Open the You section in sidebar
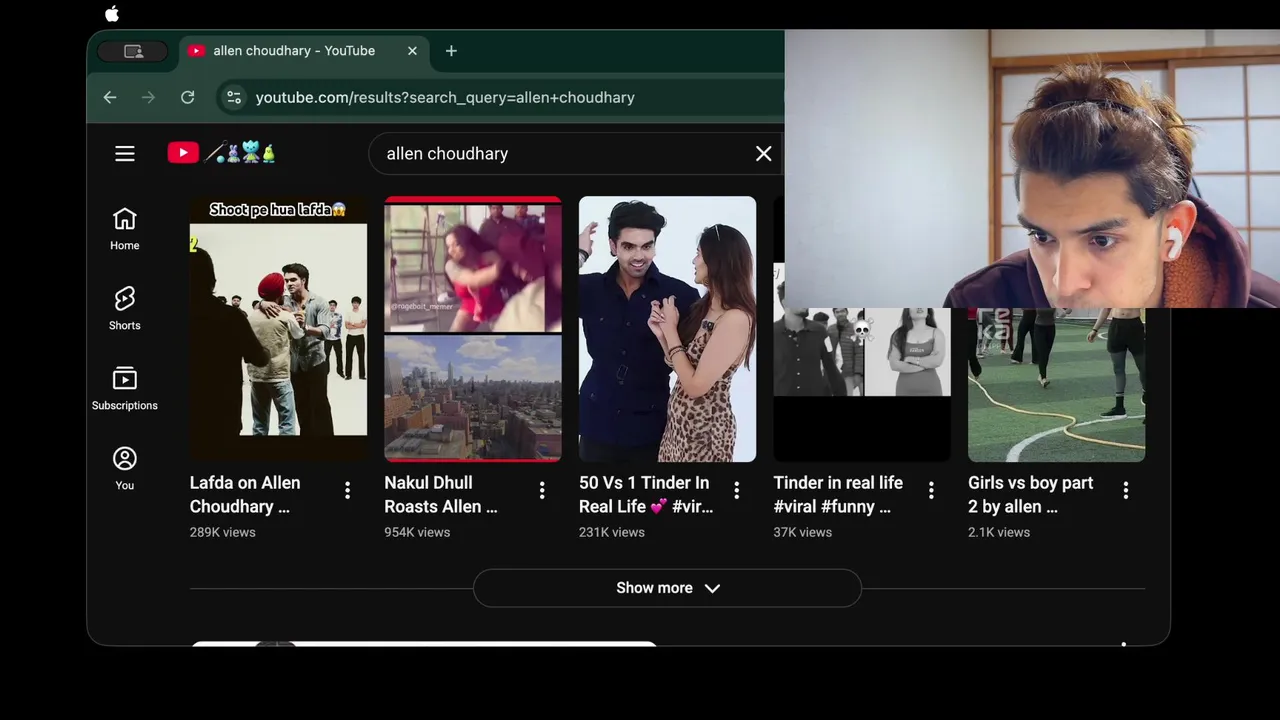This screenshot has height=720, width=1280. (x=125, y=469)
